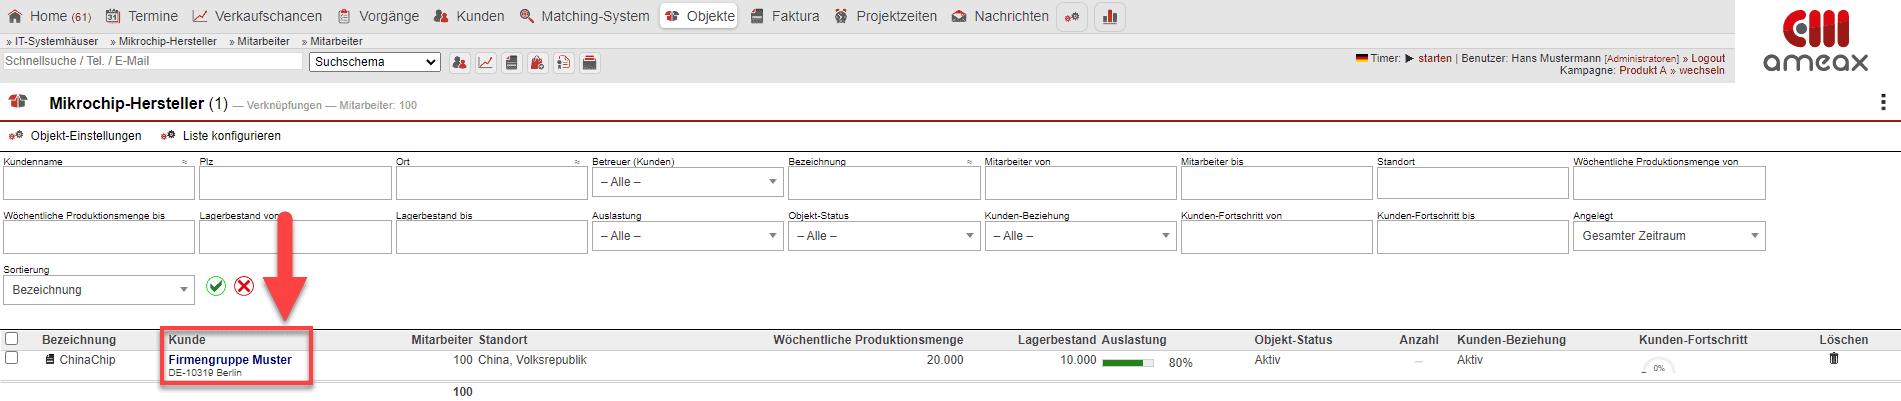The height and width of the screenshot is (401, 1901).
Task: Click Liste konfigurieren
Action: click(231, 136)
